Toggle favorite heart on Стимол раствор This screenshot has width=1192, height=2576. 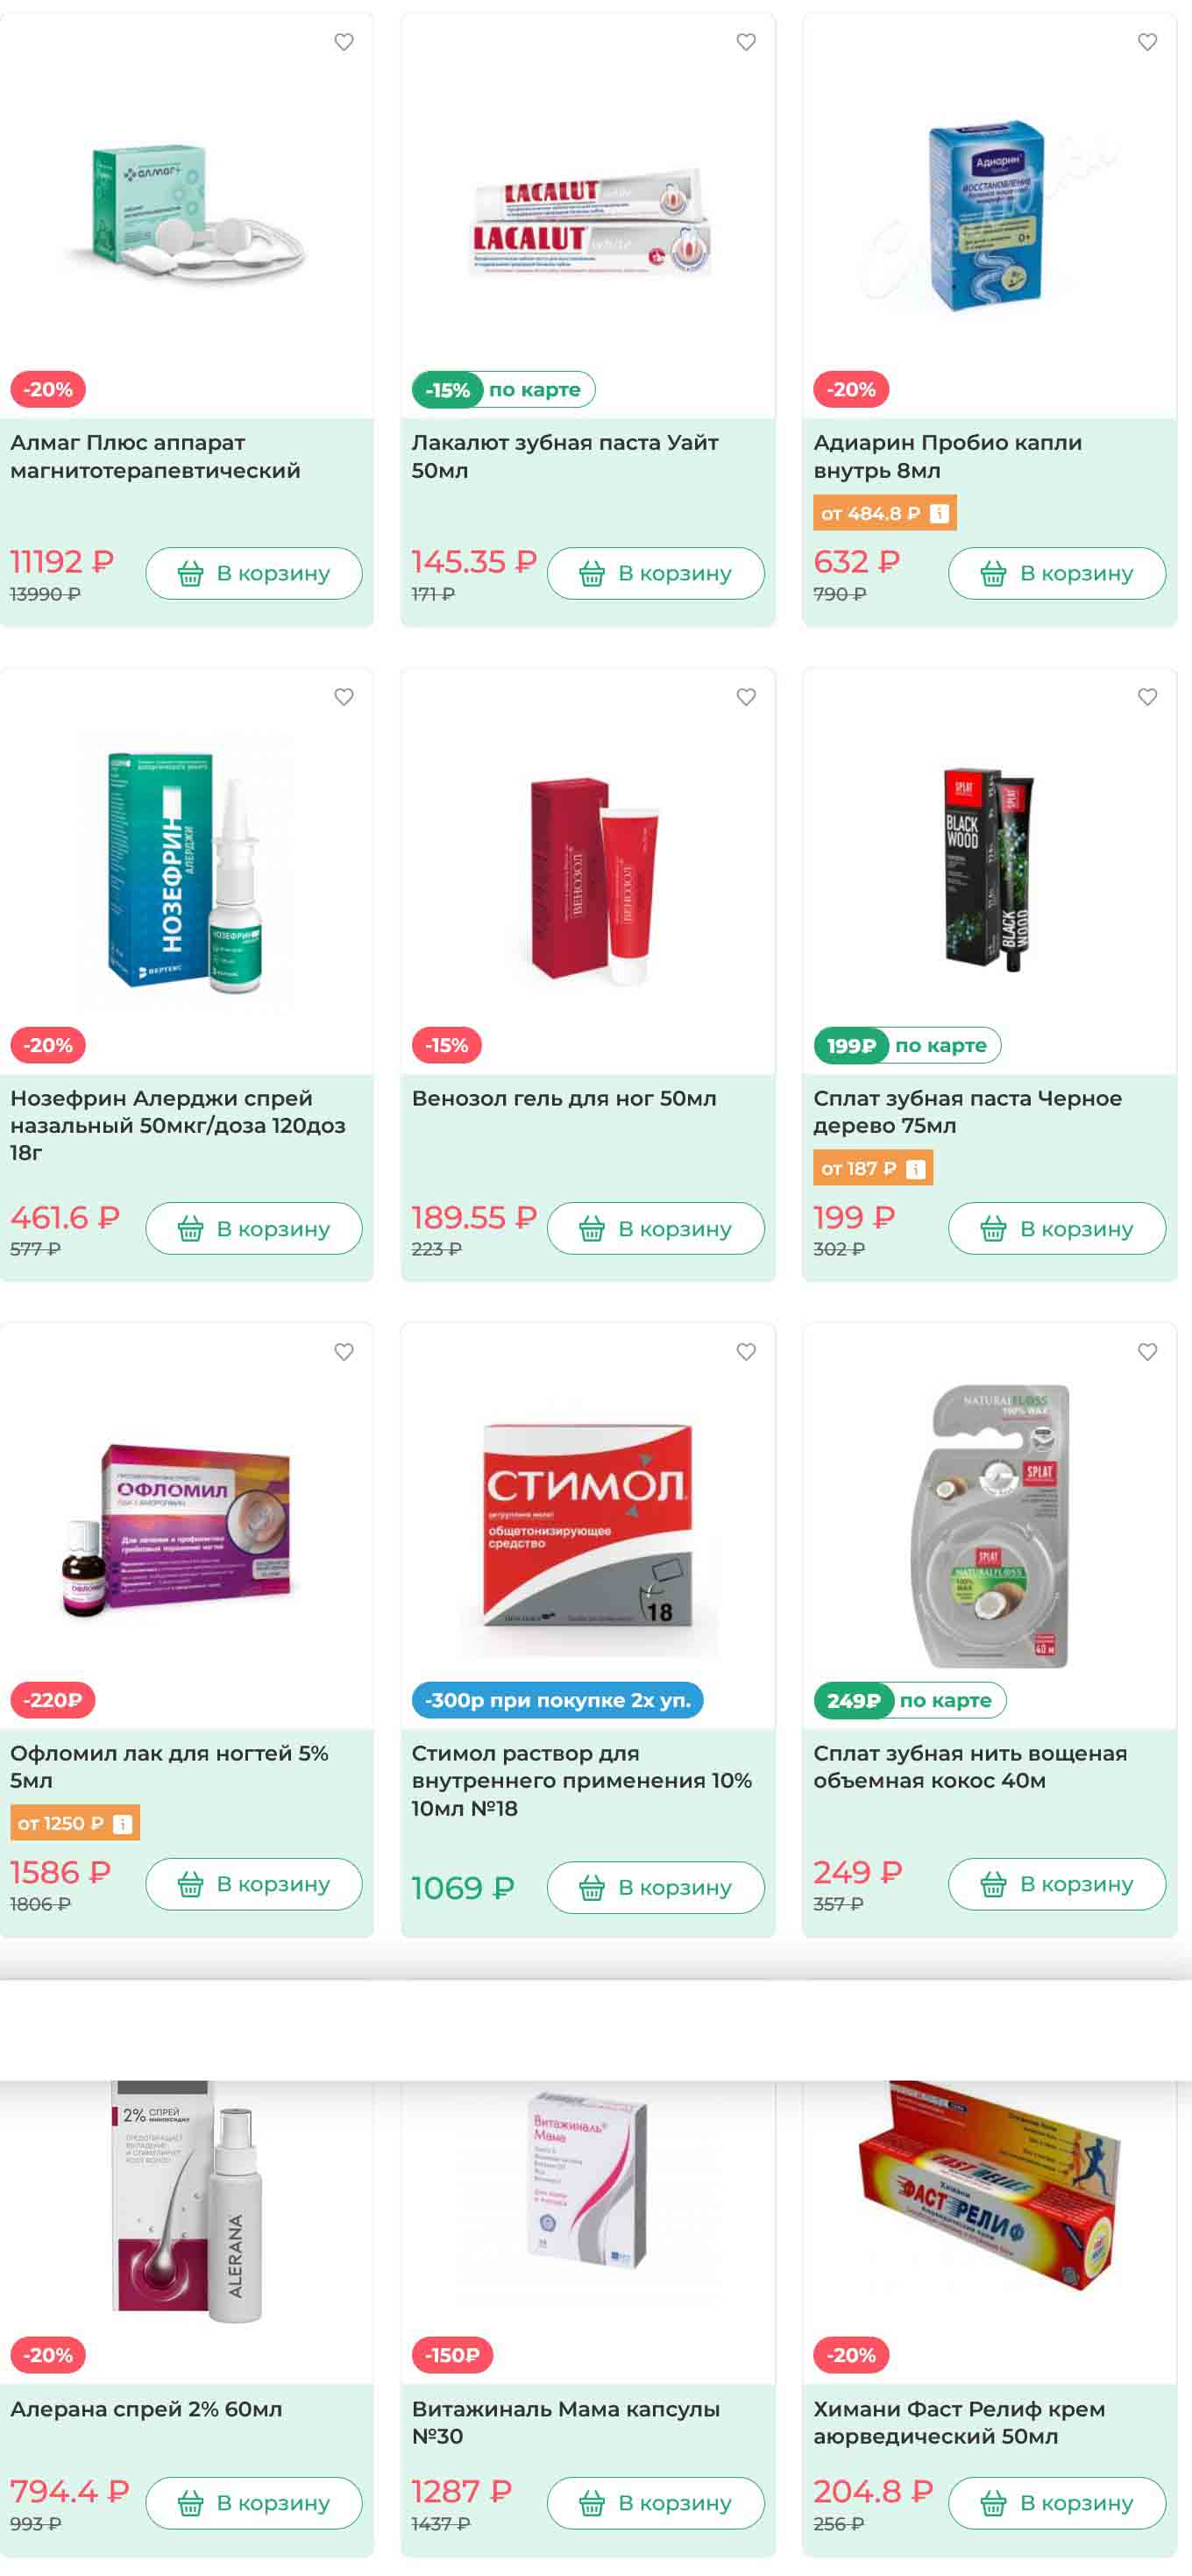coord(745,1352)
